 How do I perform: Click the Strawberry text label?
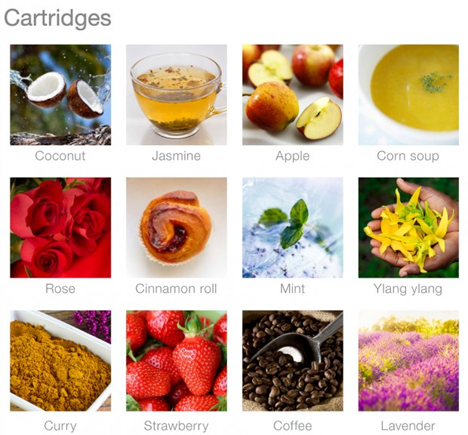click(x=176, y=426)
